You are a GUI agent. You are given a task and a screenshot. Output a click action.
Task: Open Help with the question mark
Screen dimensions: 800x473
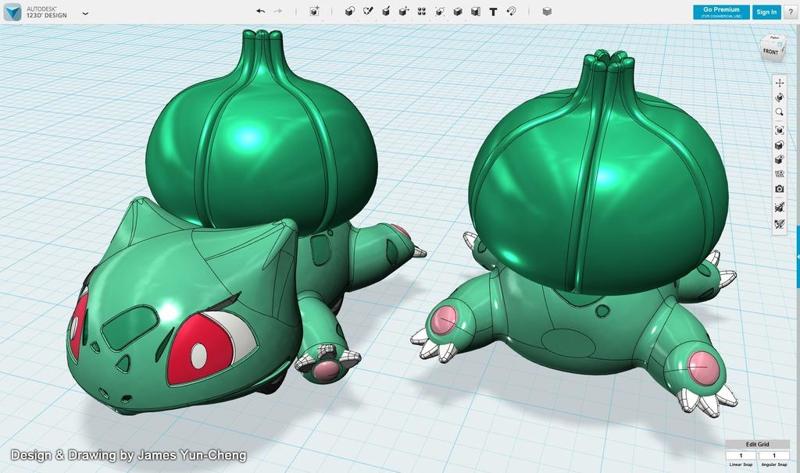click(790, 12)
